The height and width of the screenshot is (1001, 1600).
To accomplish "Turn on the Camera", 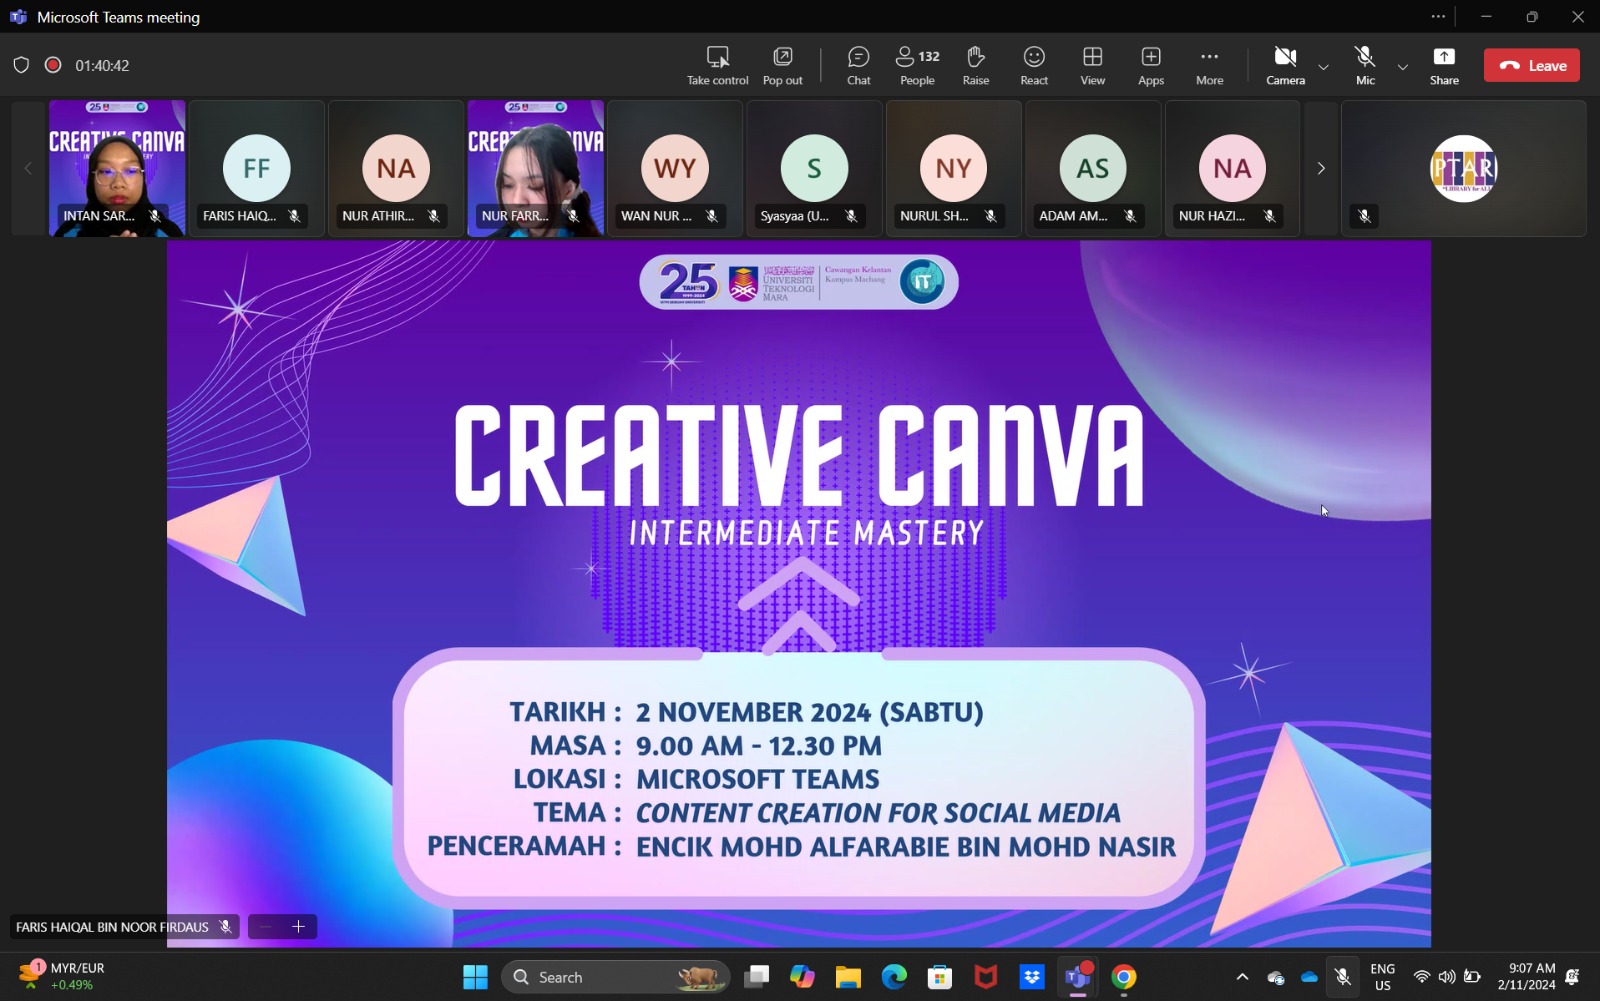I will coord(1285,66).
